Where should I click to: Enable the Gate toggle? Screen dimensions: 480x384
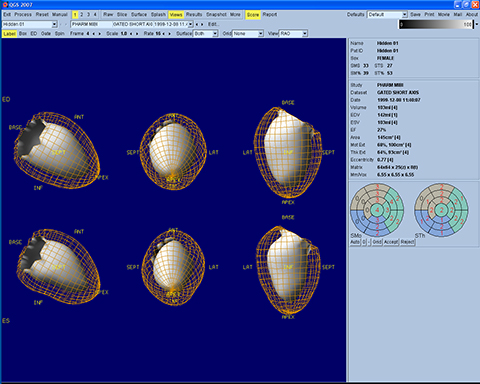coord(46,34)
